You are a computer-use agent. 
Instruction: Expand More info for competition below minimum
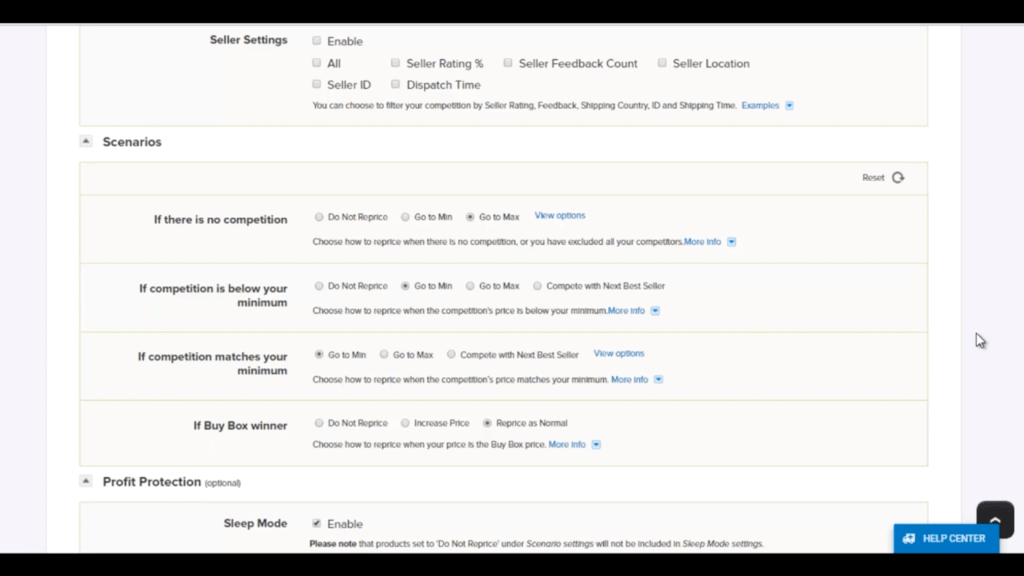(x=655, y=311)
